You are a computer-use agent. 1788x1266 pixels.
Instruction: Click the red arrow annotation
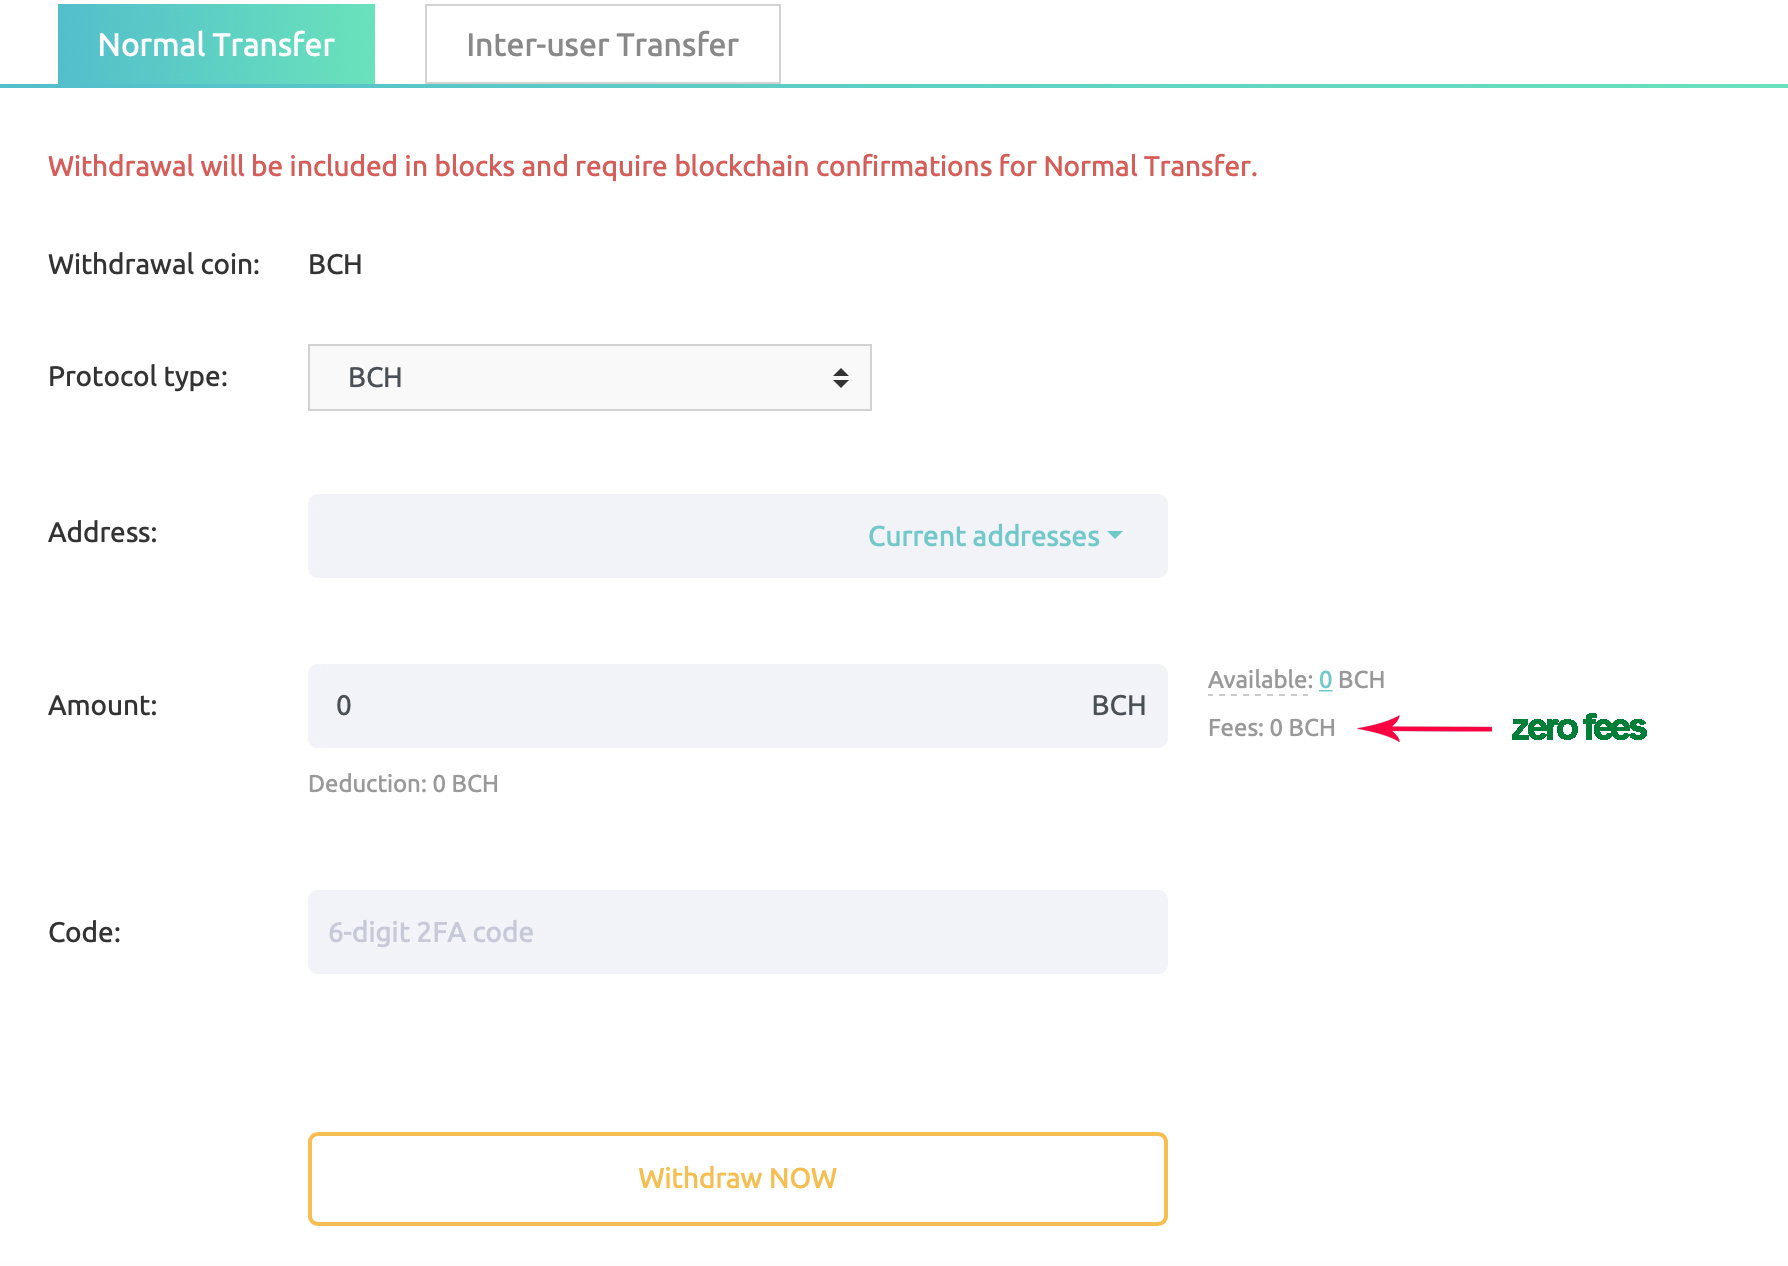(1424, 728)
